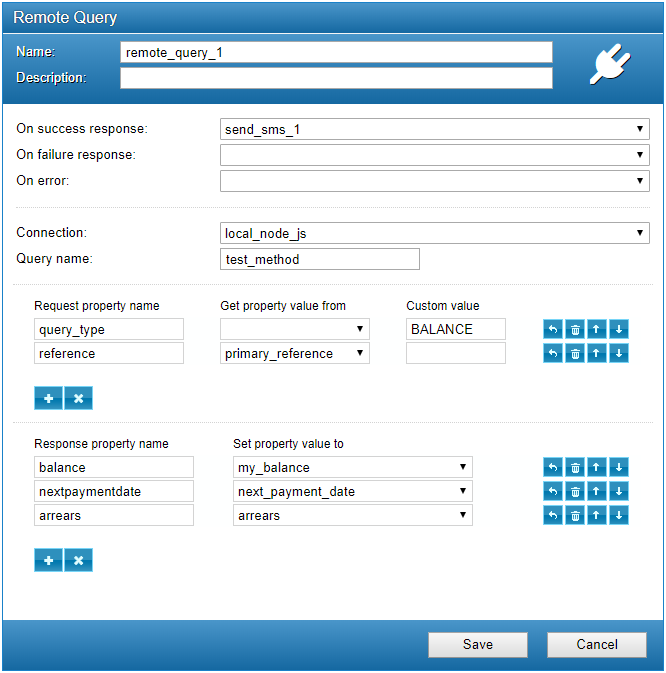Image resolution: width=666 pixels, height=673 pixels.
Task: Move the arrears row up
Action: [596, 515]
